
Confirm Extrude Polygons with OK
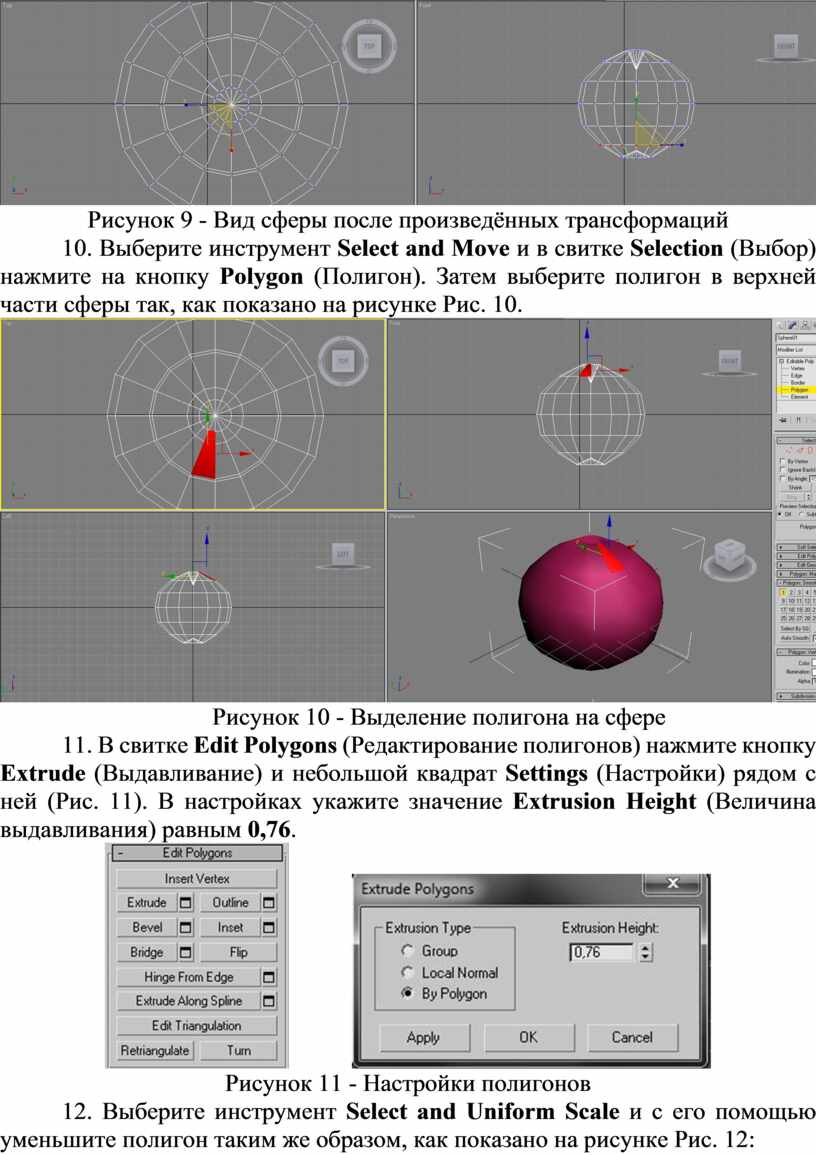pos(528,1037)
